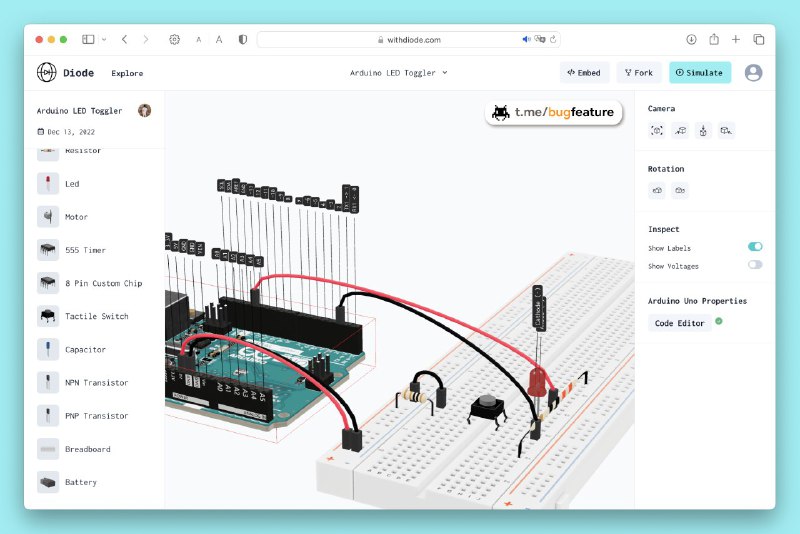This screenshot has width=800, height=534.
Task: Click the fourth Camera view icon
Action: [727, 130]
